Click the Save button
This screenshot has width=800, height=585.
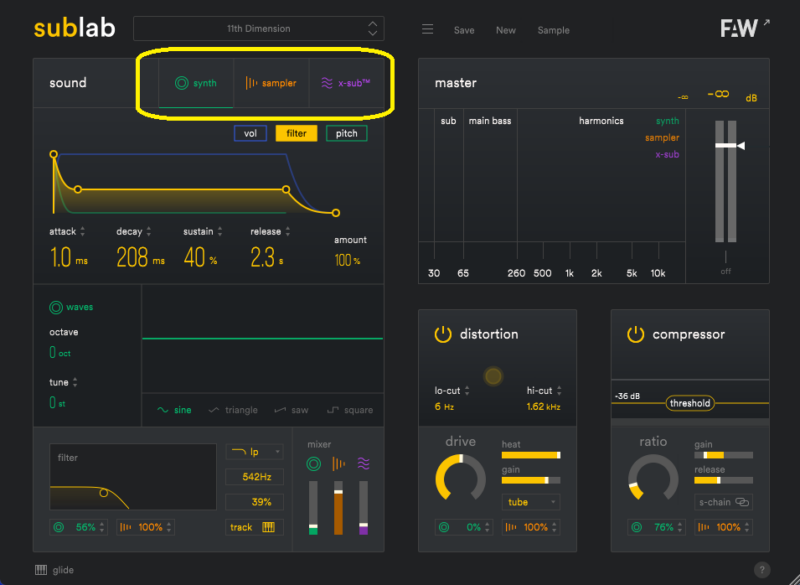(464, 30)
